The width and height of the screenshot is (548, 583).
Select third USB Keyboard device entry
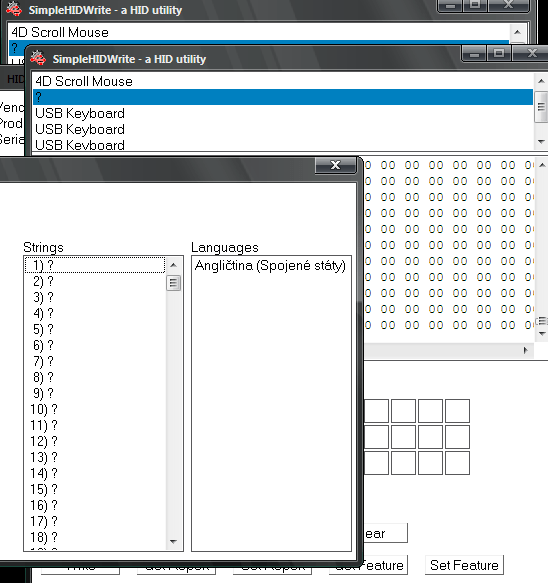pyautogui.click(x=283, y=145)
